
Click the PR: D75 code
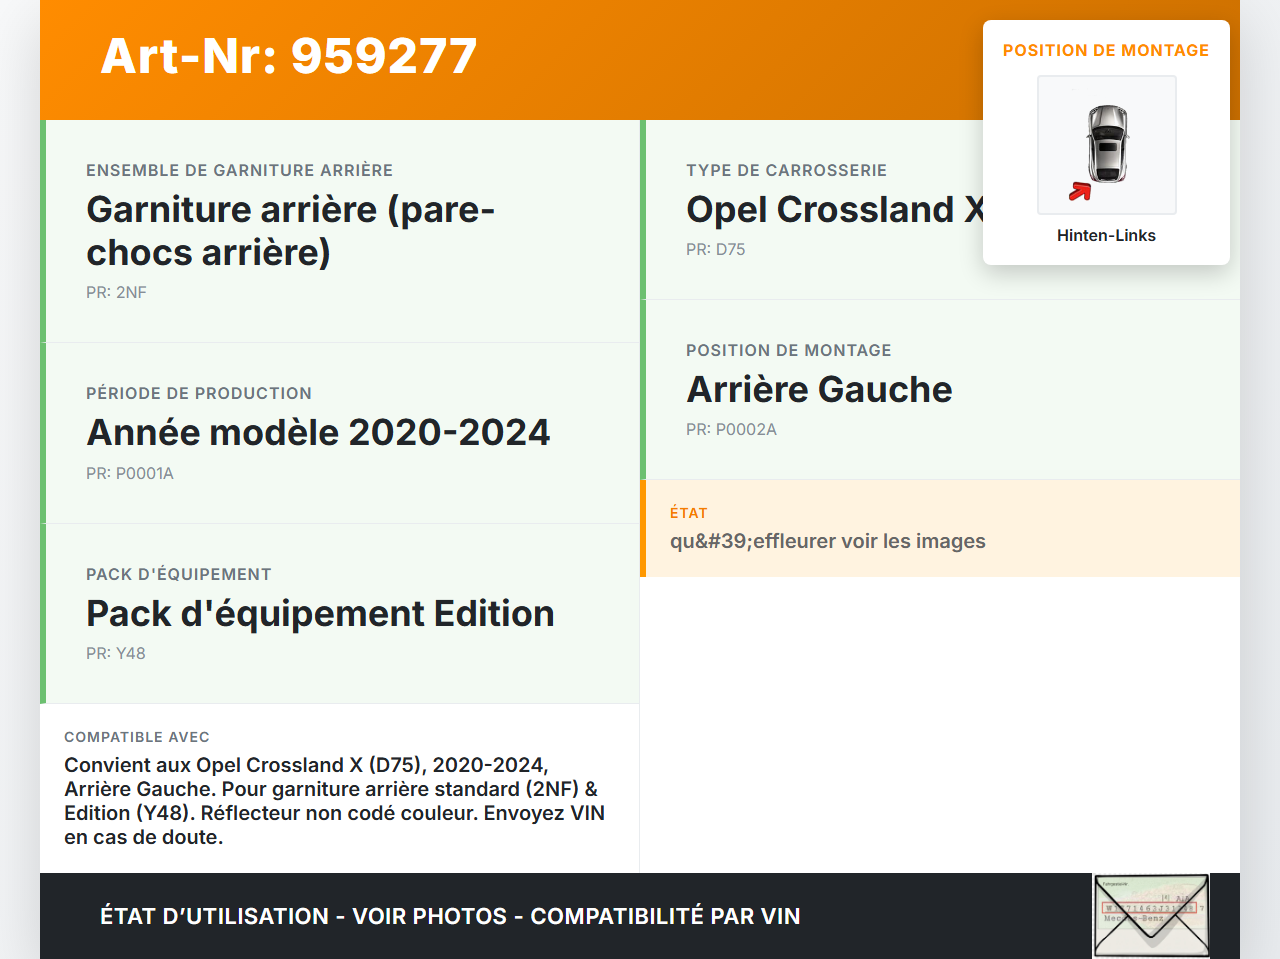coord(715,249)
